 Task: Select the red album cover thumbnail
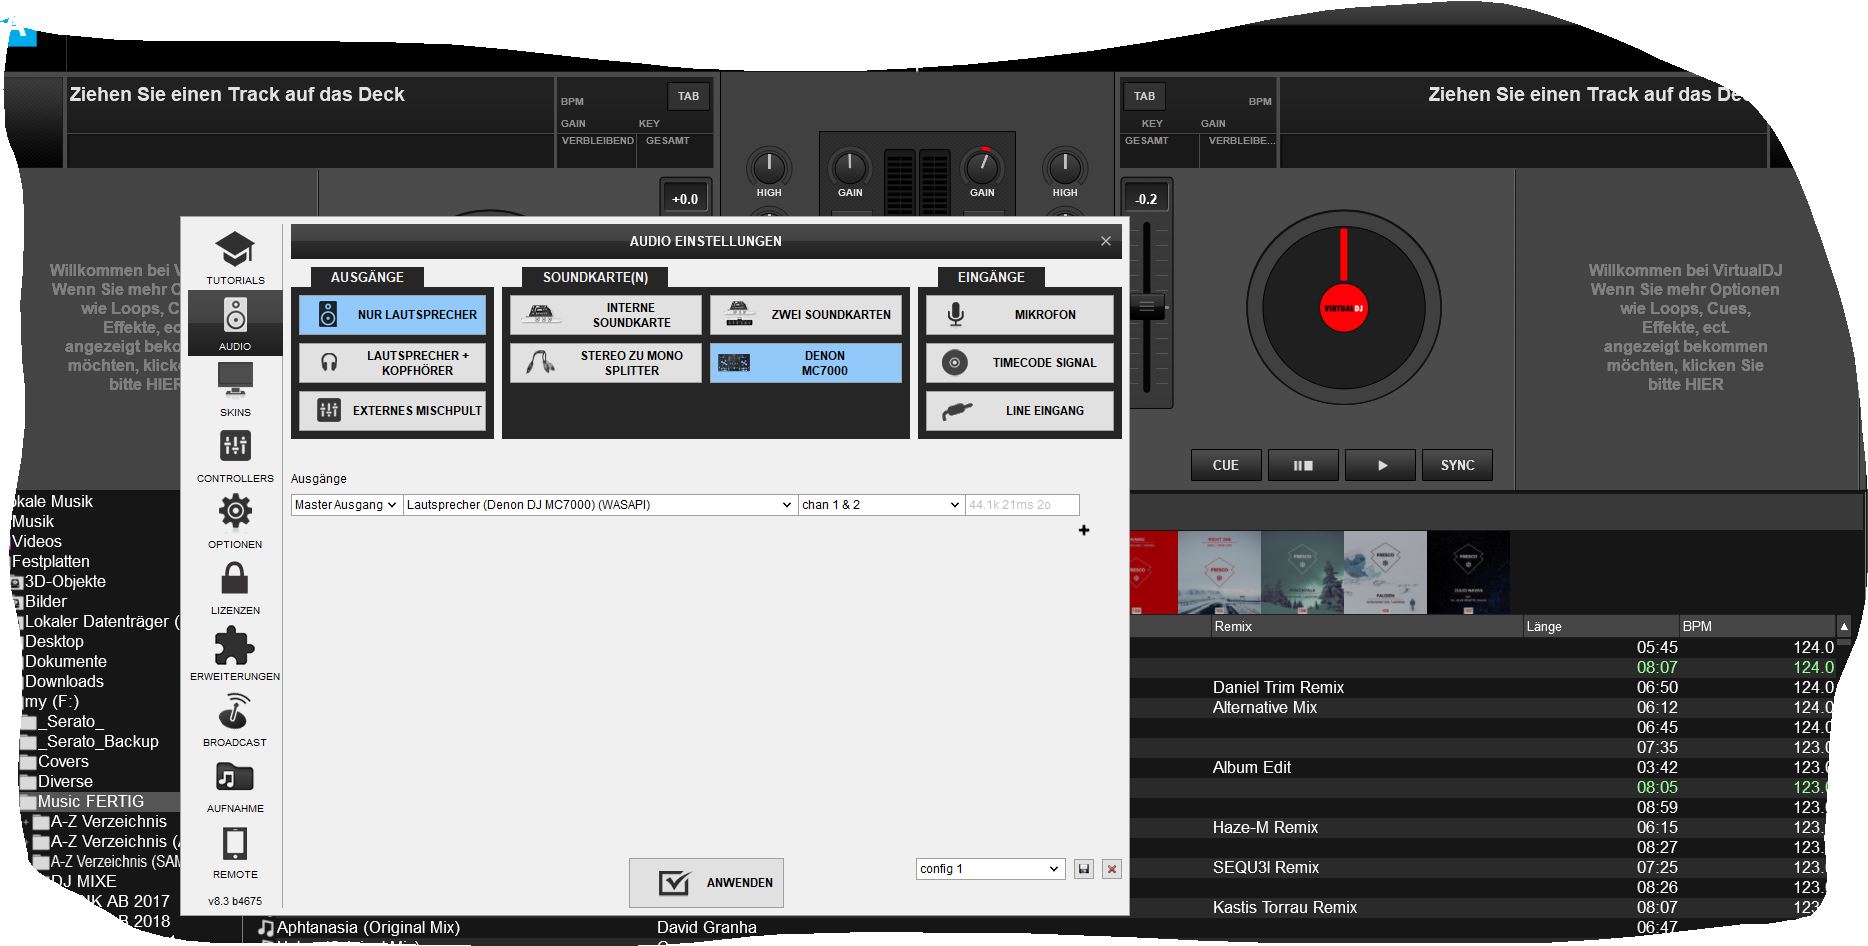click(1154, 573)
